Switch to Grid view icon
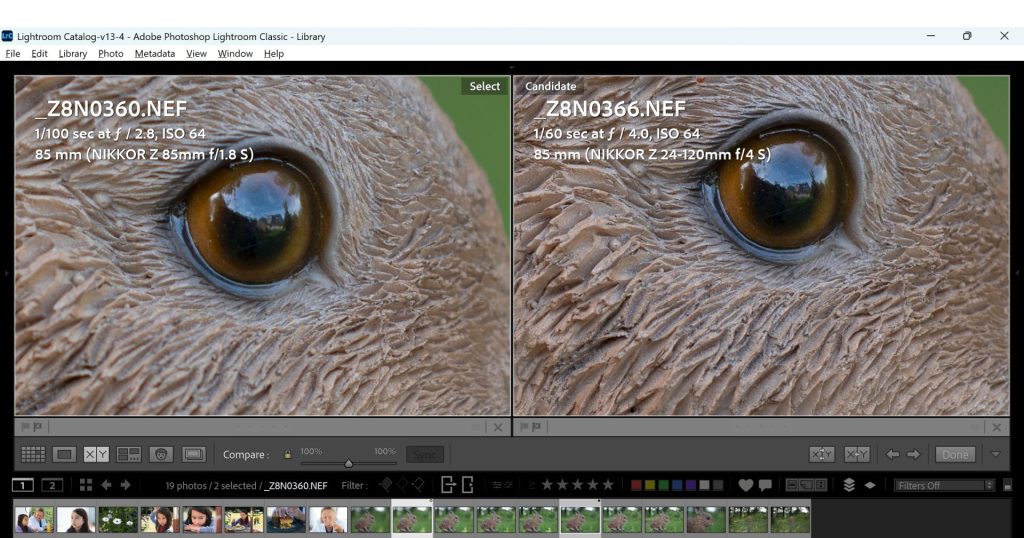The width and height of the screenshot is (1024, 538). point(33,454)
